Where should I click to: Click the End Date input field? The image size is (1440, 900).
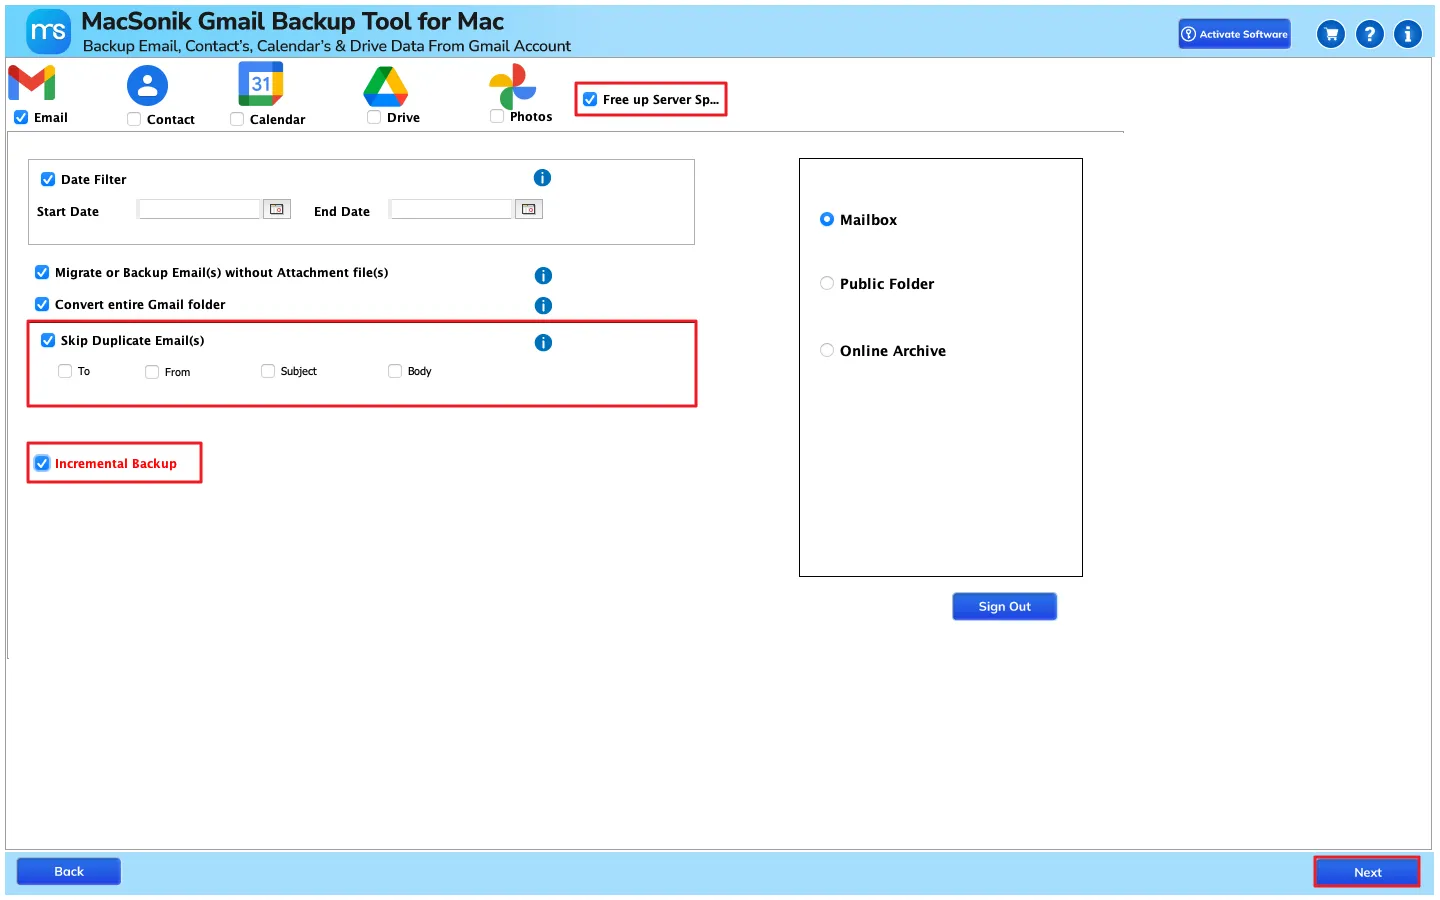coord(452,209)
